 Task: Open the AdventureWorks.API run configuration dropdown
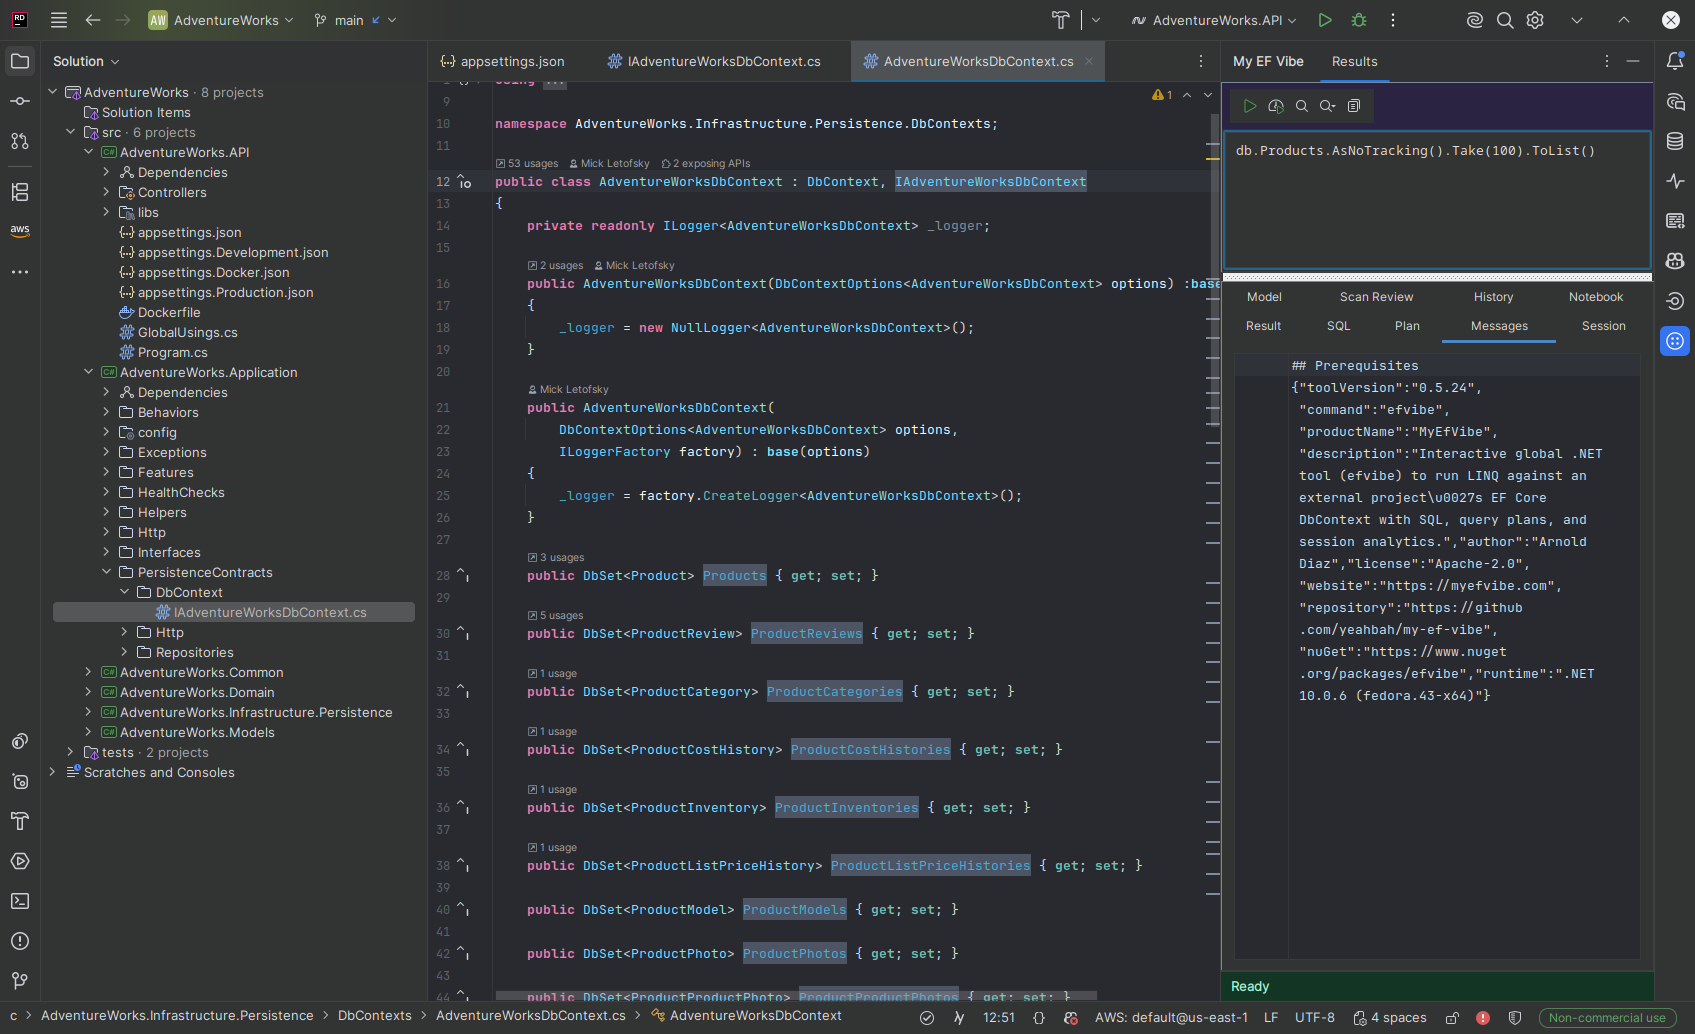point(1214,20)
